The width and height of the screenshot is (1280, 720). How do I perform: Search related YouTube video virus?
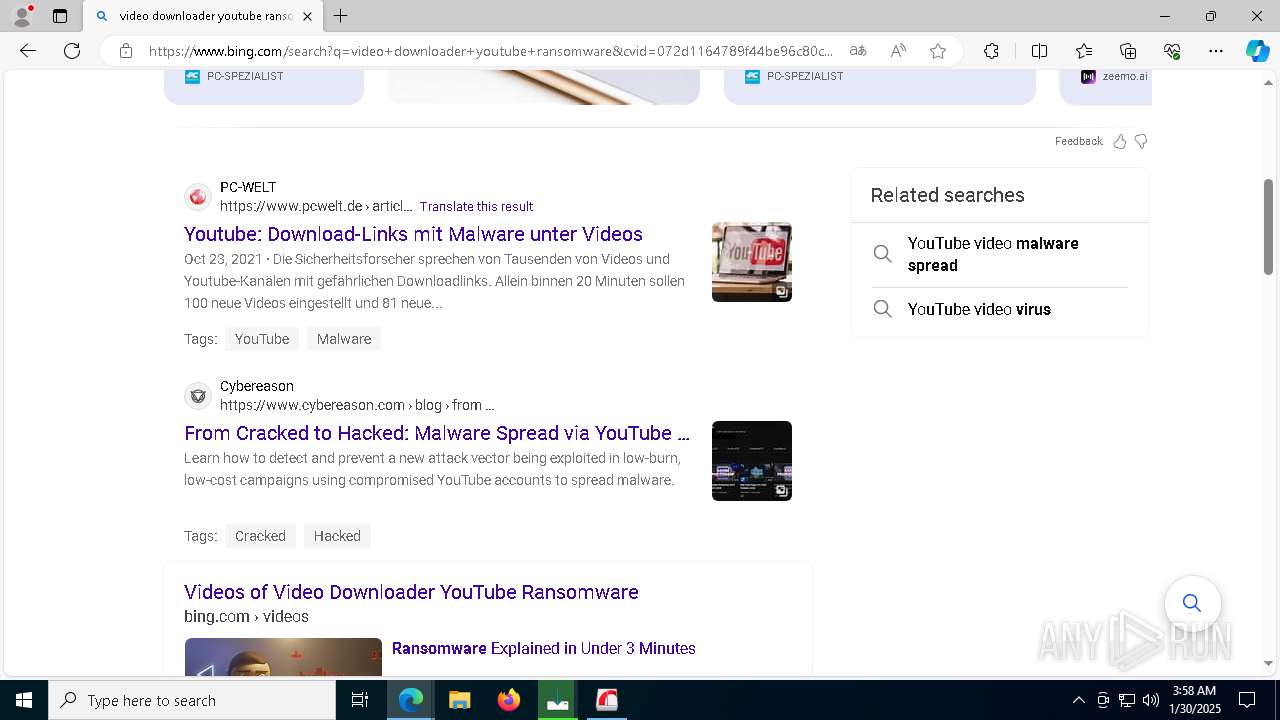1000,309
